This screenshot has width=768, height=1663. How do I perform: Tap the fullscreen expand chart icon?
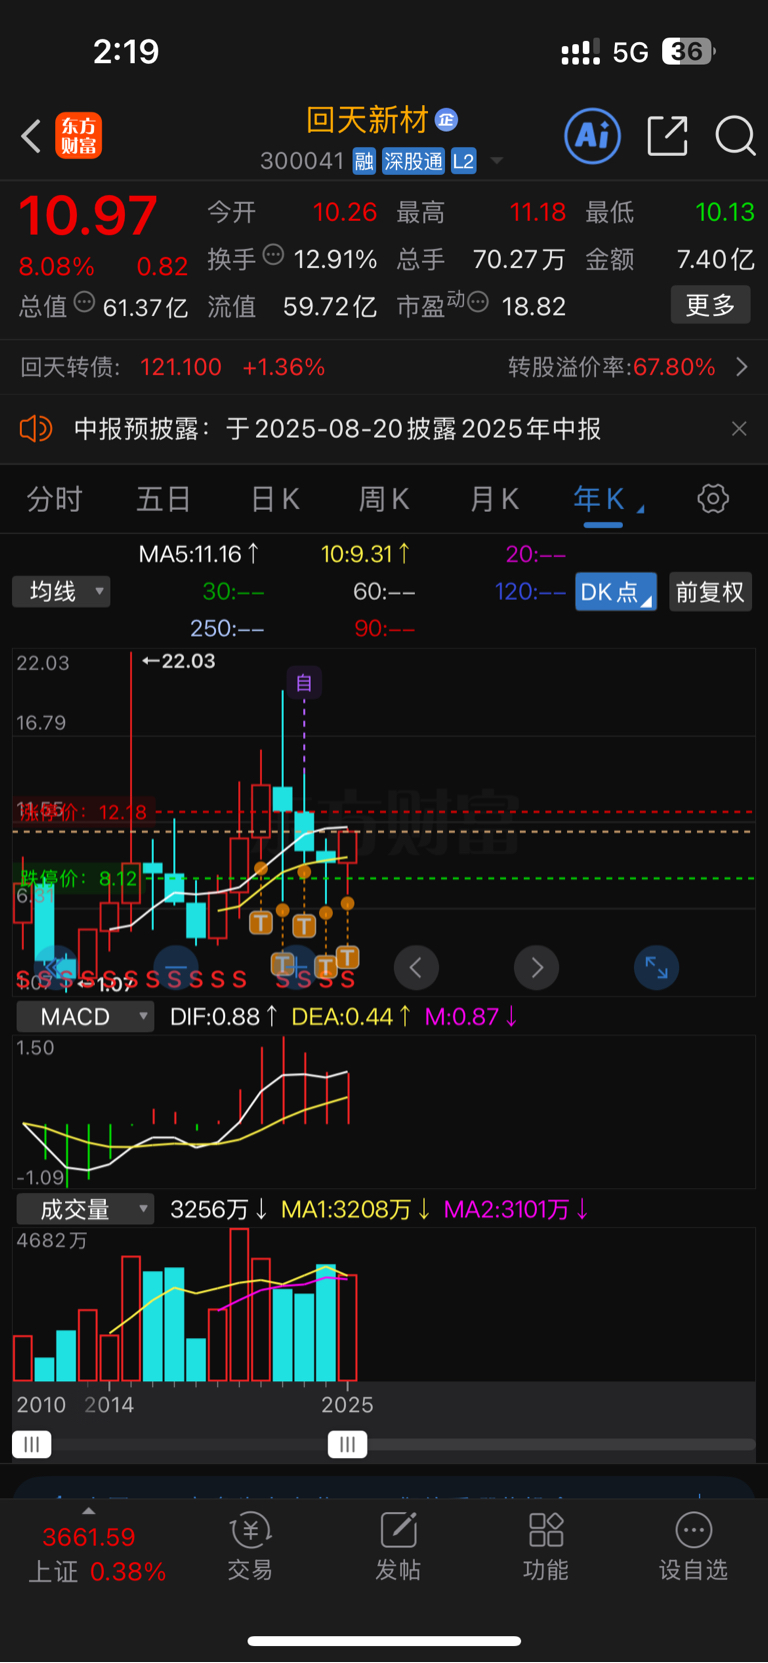coord(657,967)
